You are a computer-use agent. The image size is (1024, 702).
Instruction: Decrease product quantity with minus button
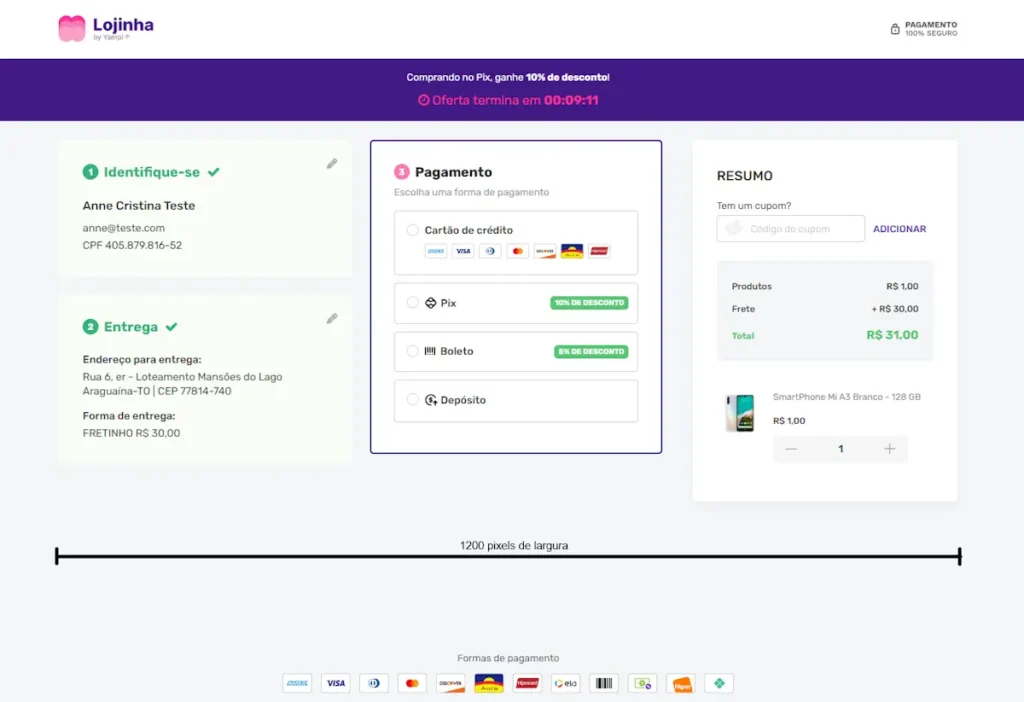point(791,449)
